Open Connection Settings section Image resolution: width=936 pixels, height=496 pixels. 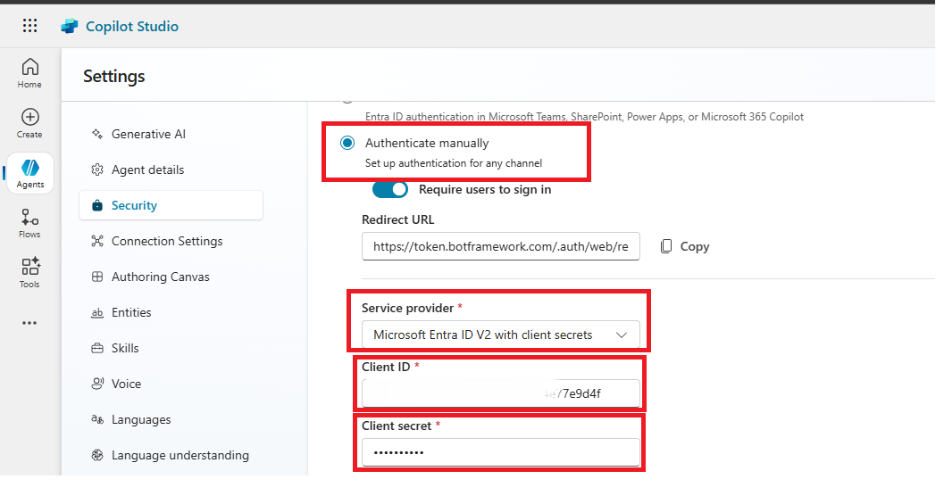coord(166,241)
